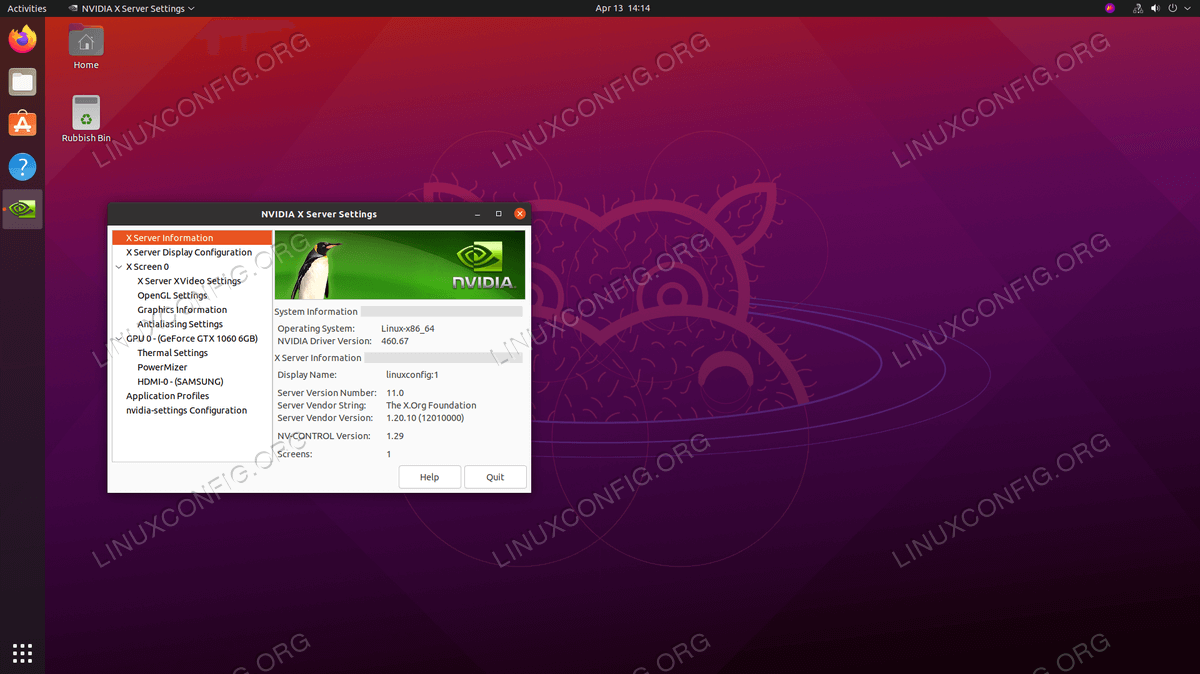Open the system menu arrow in the top bar

tap(1189, 8)
